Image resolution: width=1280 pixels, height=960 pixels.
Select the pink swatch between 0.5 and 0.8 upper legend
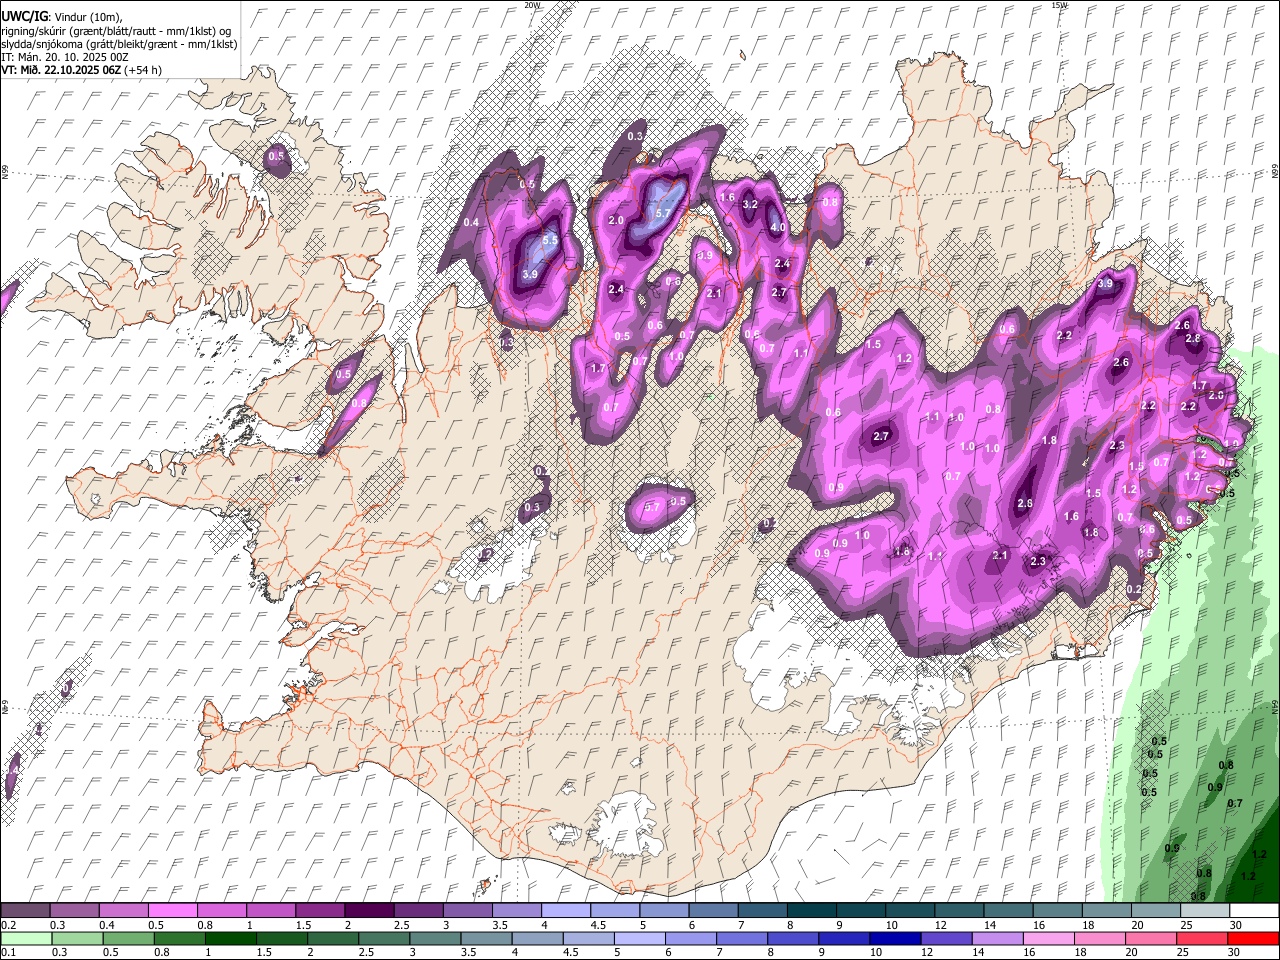[x=172, y=910]
